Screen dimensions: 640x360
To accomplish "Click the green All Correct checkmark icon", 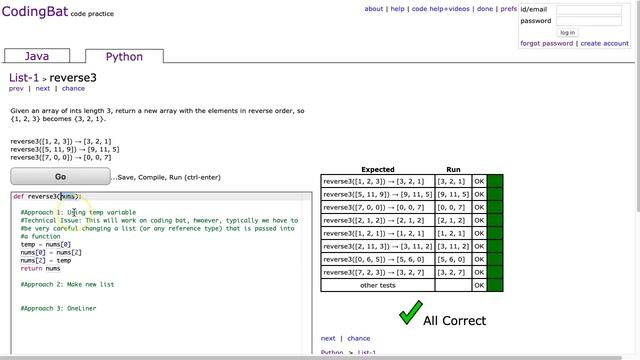I will (x=411, y=313).
